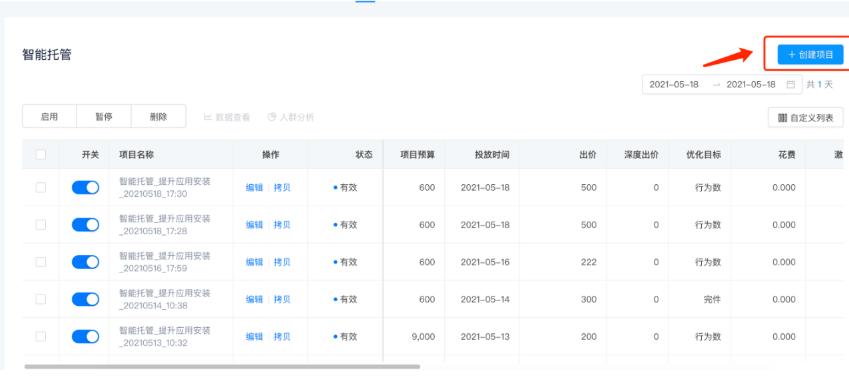This screenshot has height=387, width=849.
Task: Open project name ending _20210513_10:32
Action: 165,337
